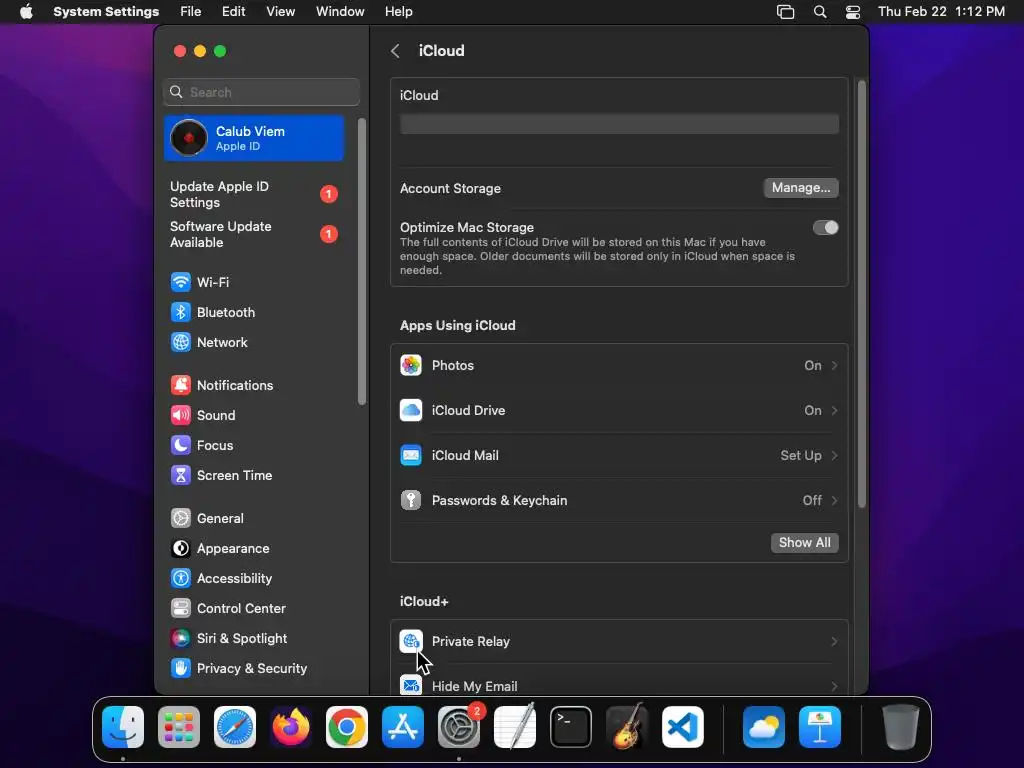Click the Search field in sidebar

click(261, 92)
